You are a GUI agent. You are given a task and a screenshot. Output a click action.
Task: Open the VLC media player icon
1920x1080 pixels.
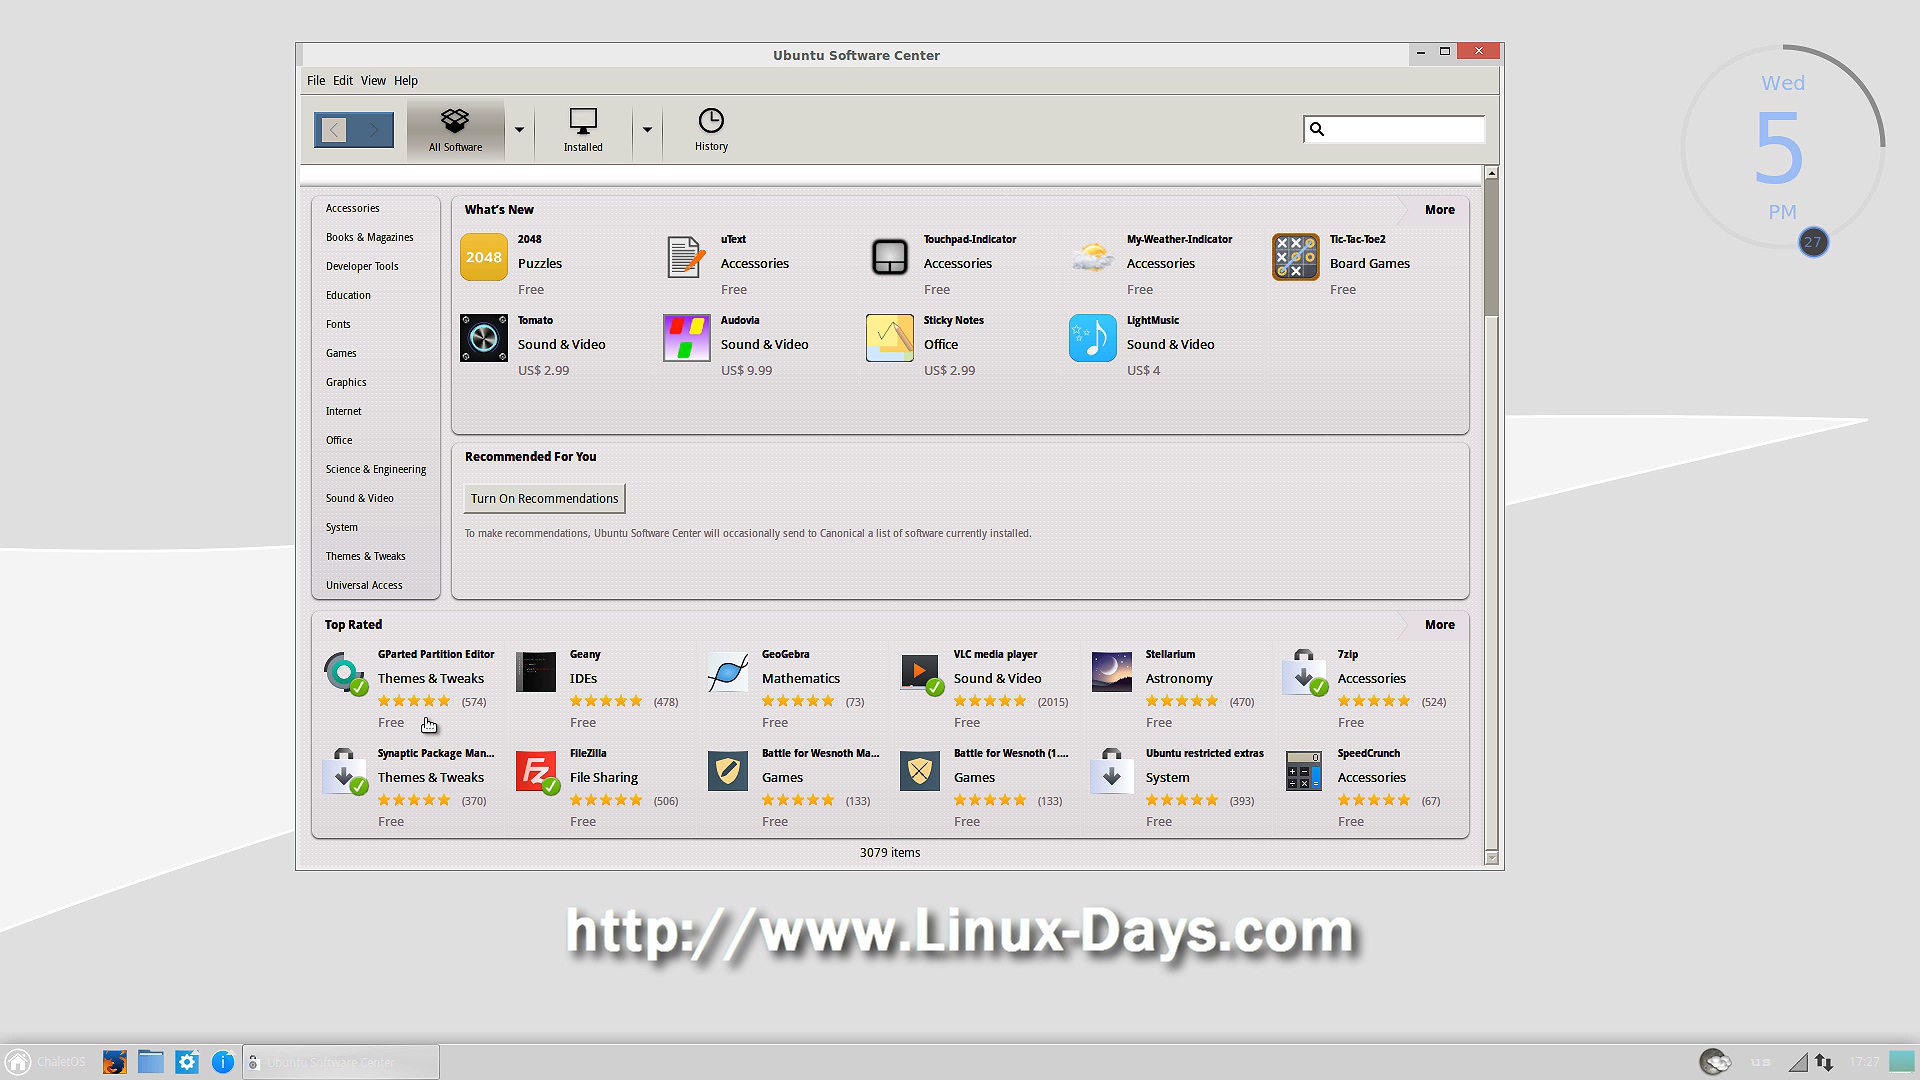coord(921,672)
